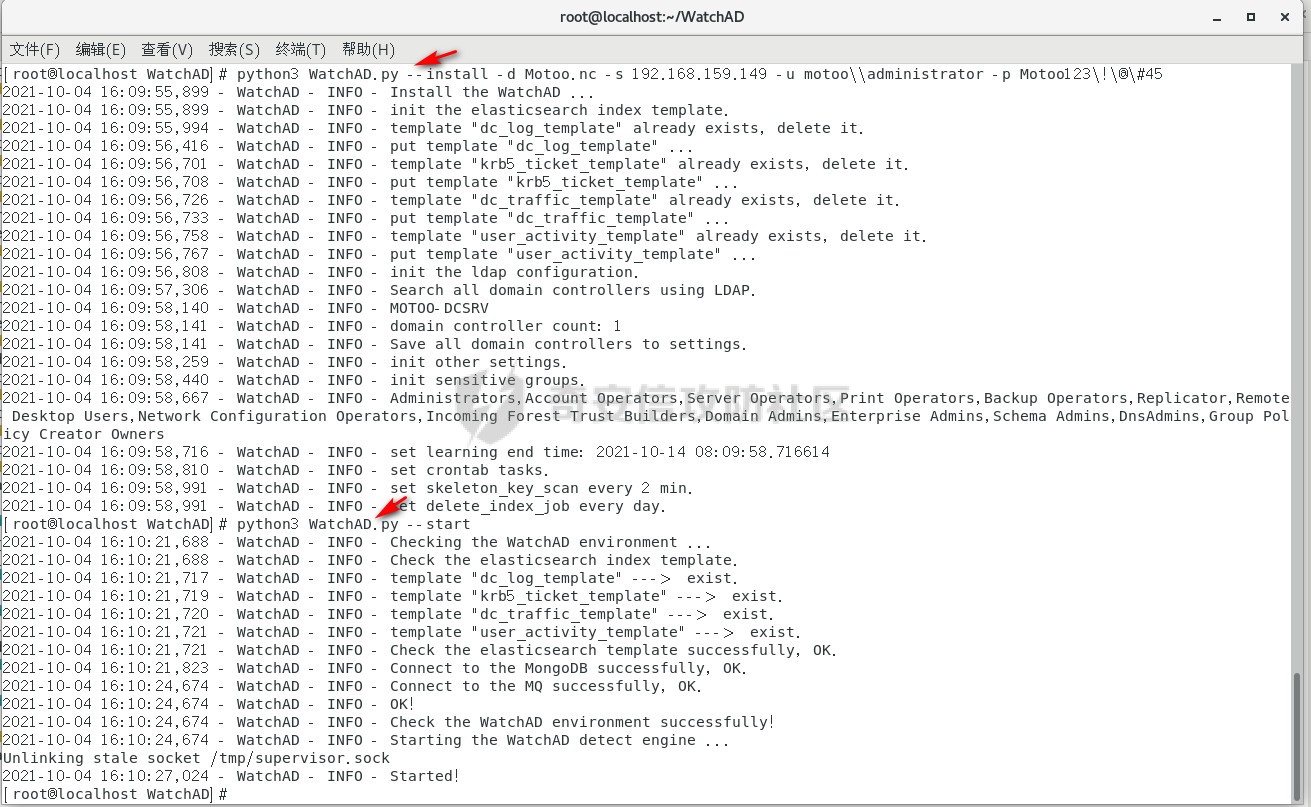Open the 文件(F) menu

(x=35, y=49)
